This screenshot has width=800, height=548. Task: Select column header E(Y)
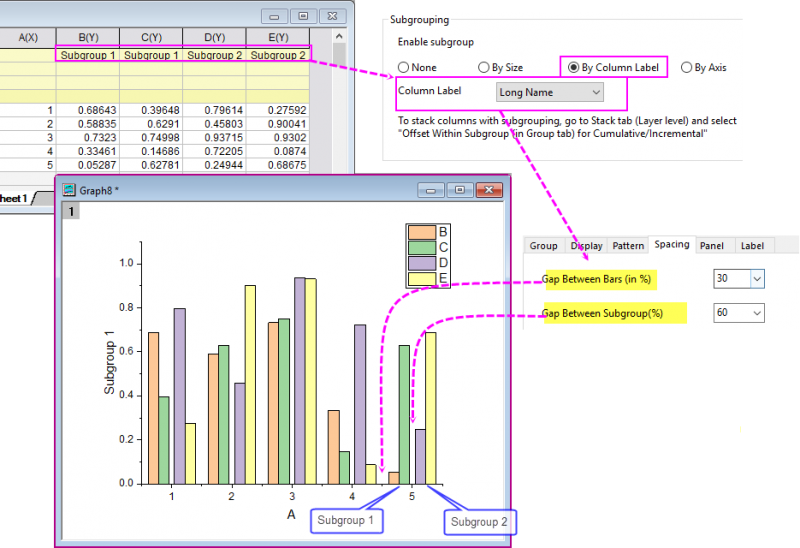click(x=278, y=38)
